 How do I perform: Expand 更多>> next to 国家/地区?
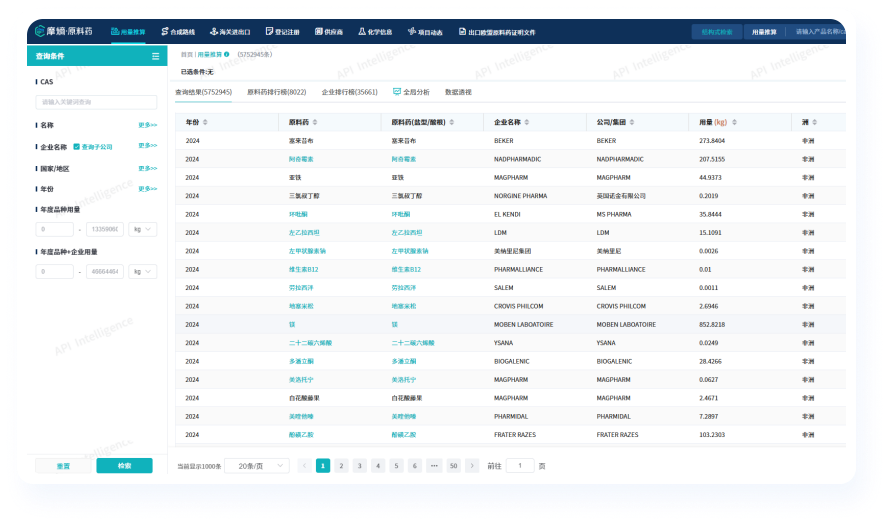[x=147, y=169]
